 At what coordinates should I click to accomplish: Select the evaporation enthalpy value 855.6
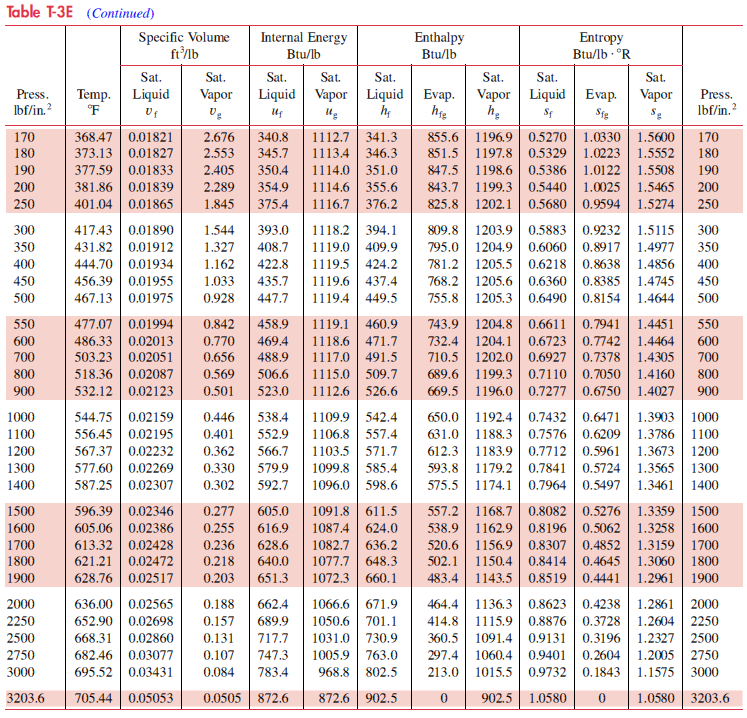point(443,137)
